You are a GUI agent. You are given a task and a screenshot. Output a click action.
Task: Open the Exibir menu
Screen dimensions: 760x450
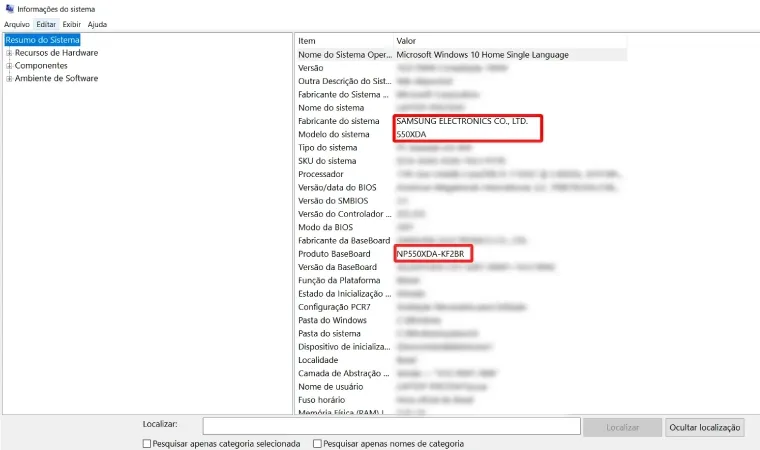coord(72,24)
